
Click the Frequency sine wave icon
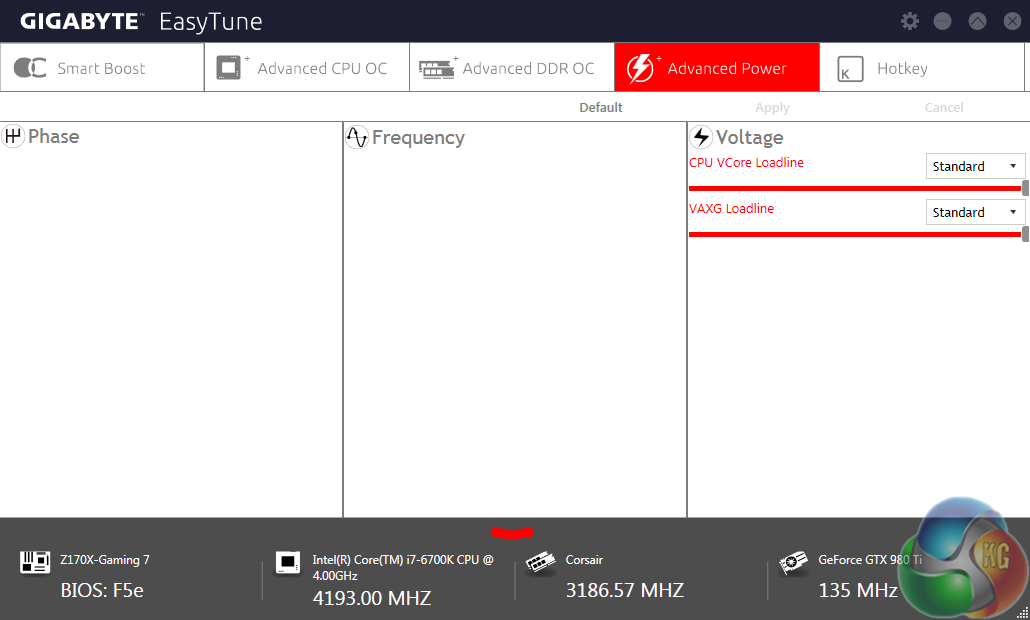coord(357,137)
